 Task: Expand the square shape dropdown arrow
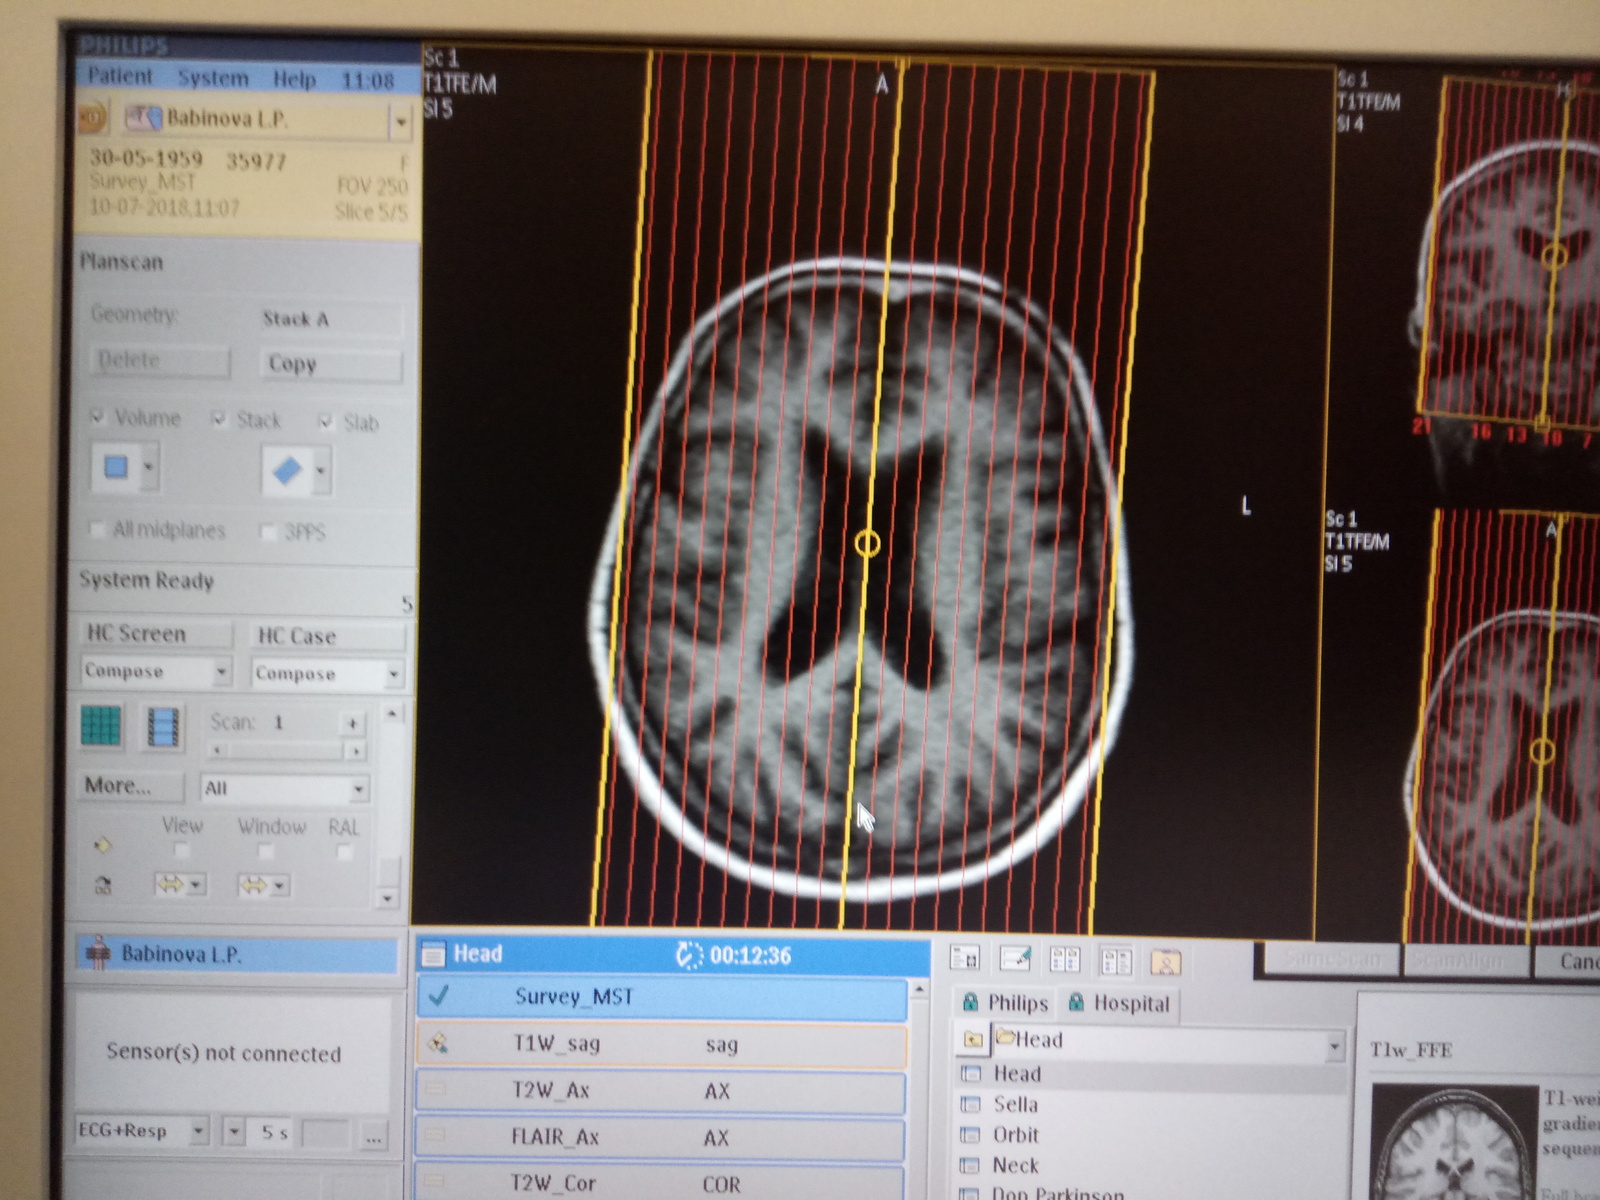[x=149, y=468]
